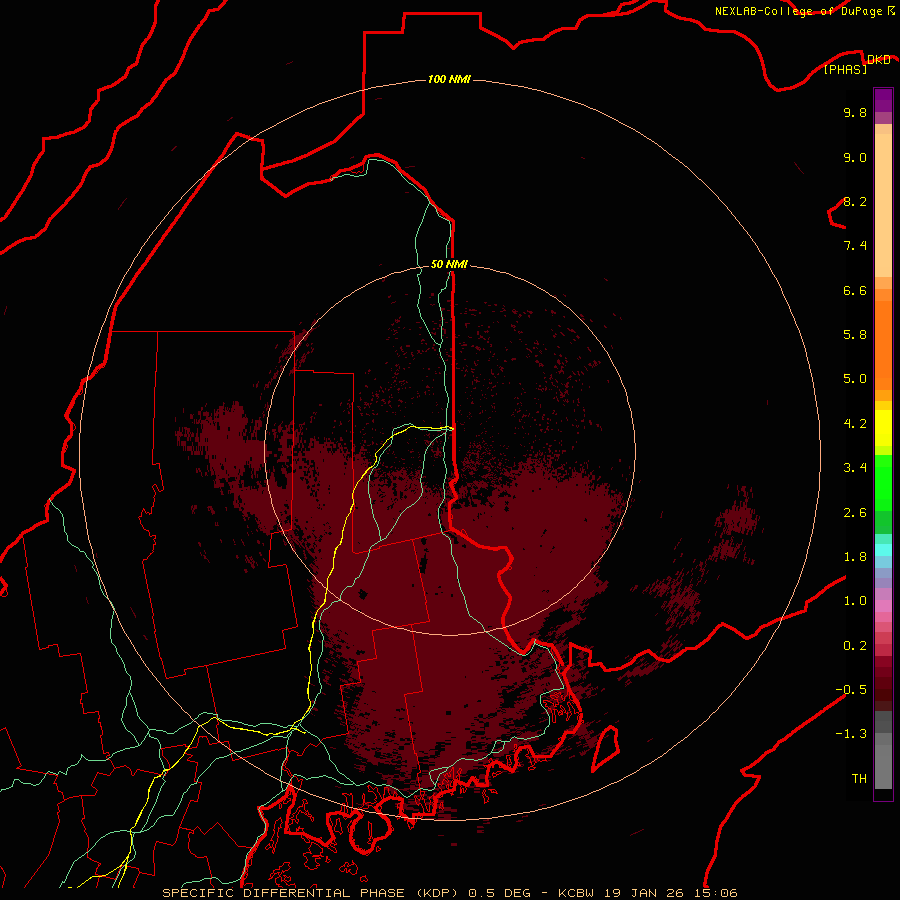
Task: Click the Specific Differential Phase caption
Action: (x=449, y=893)
